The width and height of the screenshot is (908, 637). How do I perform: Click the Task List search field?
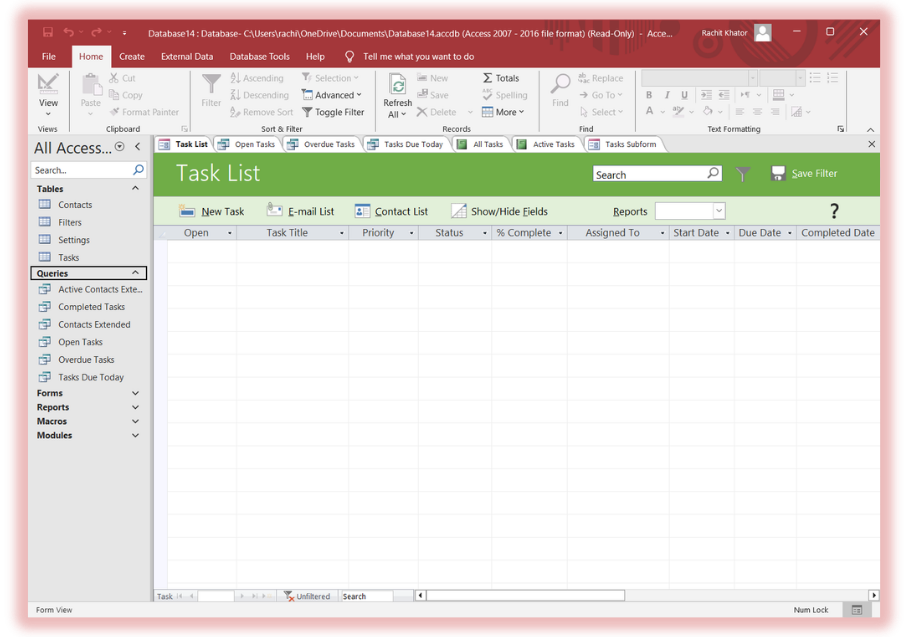(x=649, y=174)
